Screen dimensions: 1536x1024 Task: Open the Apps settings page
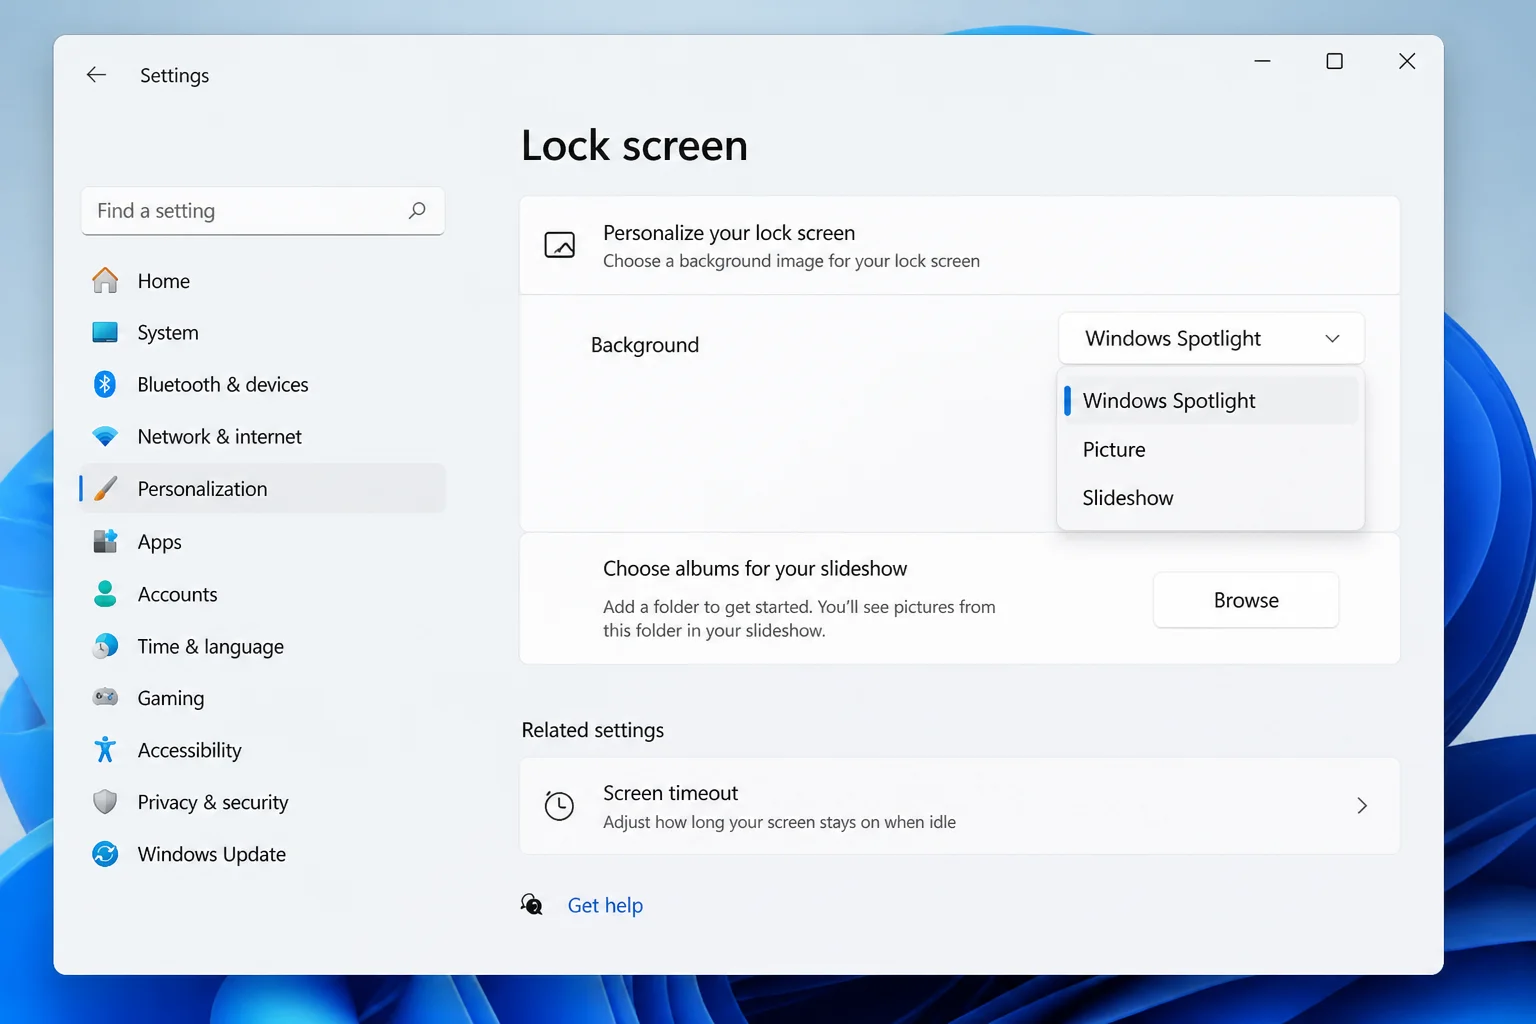click(263, 542)
